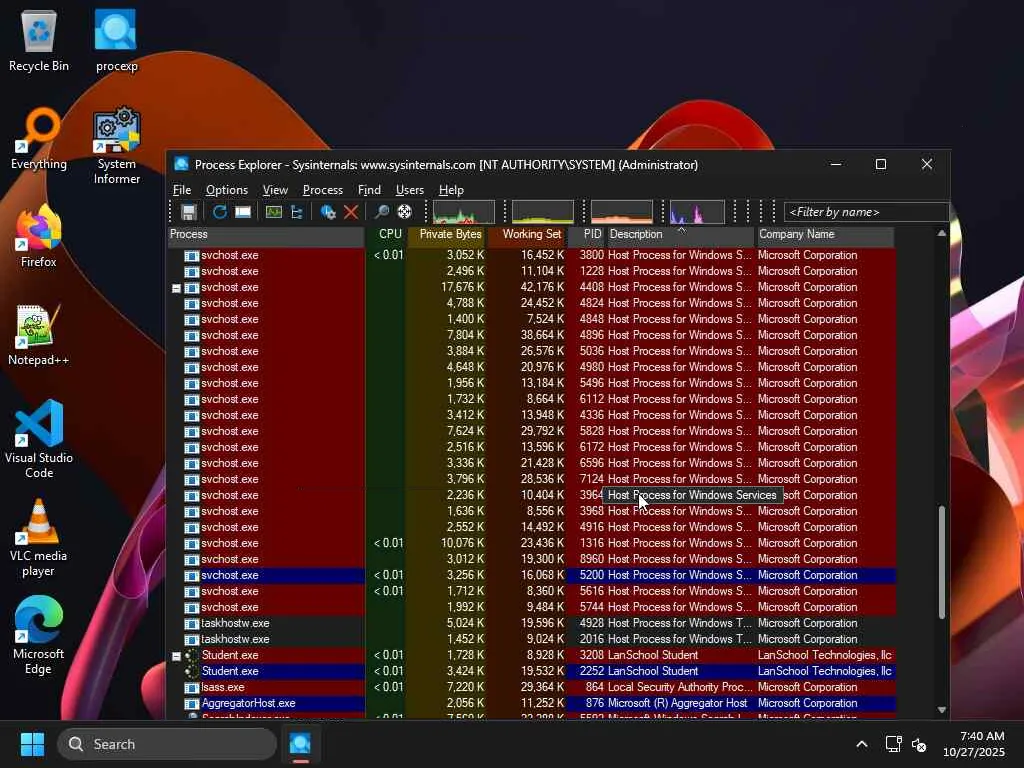Select the Everything desktop shortcut
Screen dimensions: 1024x768
(39, 138)
